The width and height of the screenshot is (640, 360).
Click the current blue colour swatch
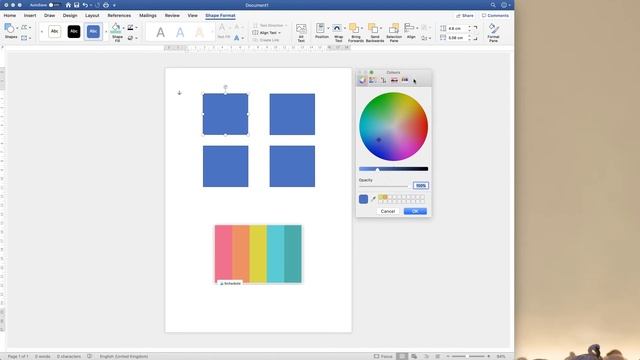click(363, 199)
